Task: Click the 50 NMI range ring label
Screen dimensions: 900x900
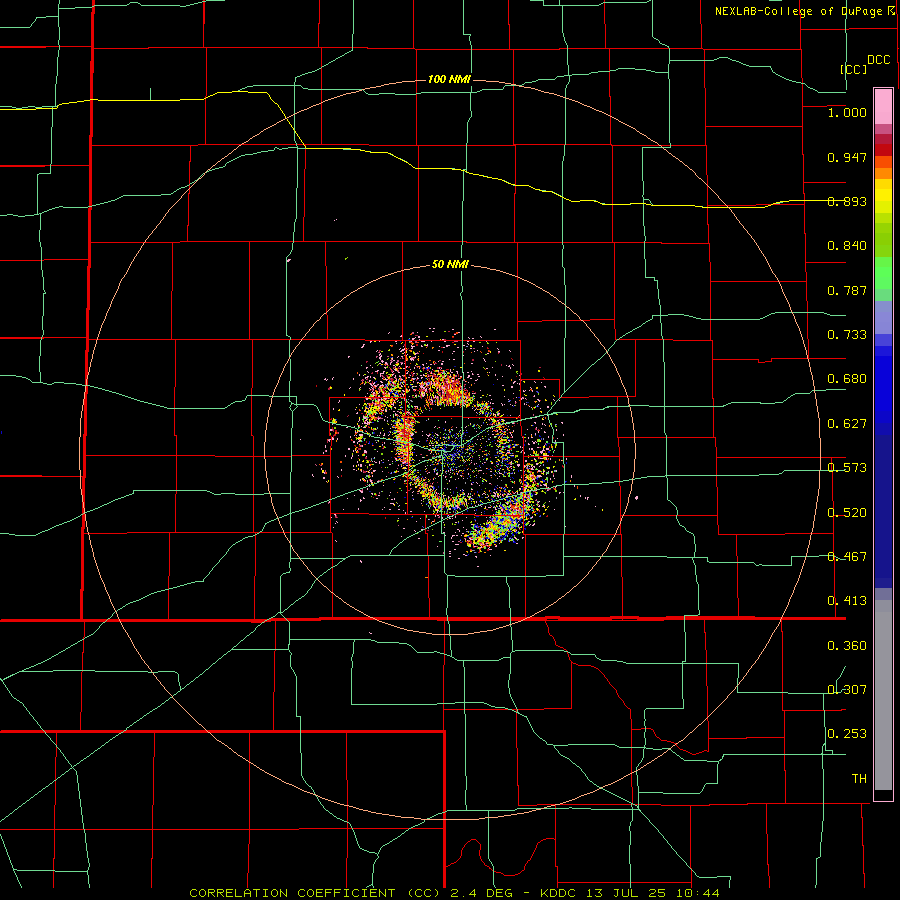Action: pos(450,265)
